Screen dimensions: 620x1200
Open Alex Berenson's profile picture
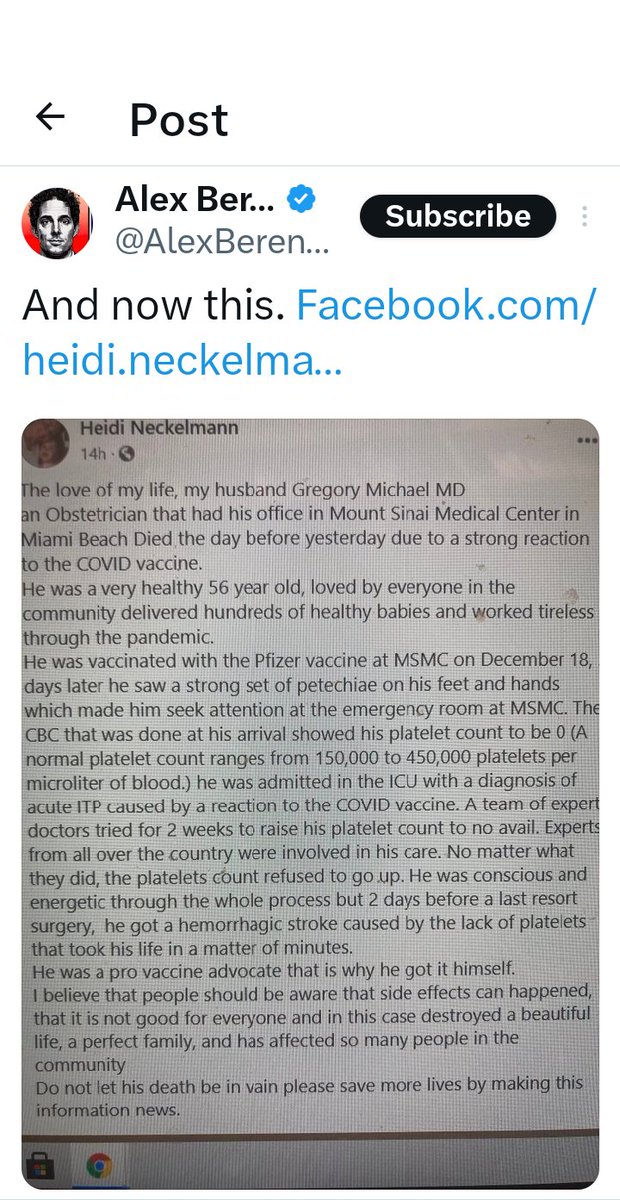57,224
